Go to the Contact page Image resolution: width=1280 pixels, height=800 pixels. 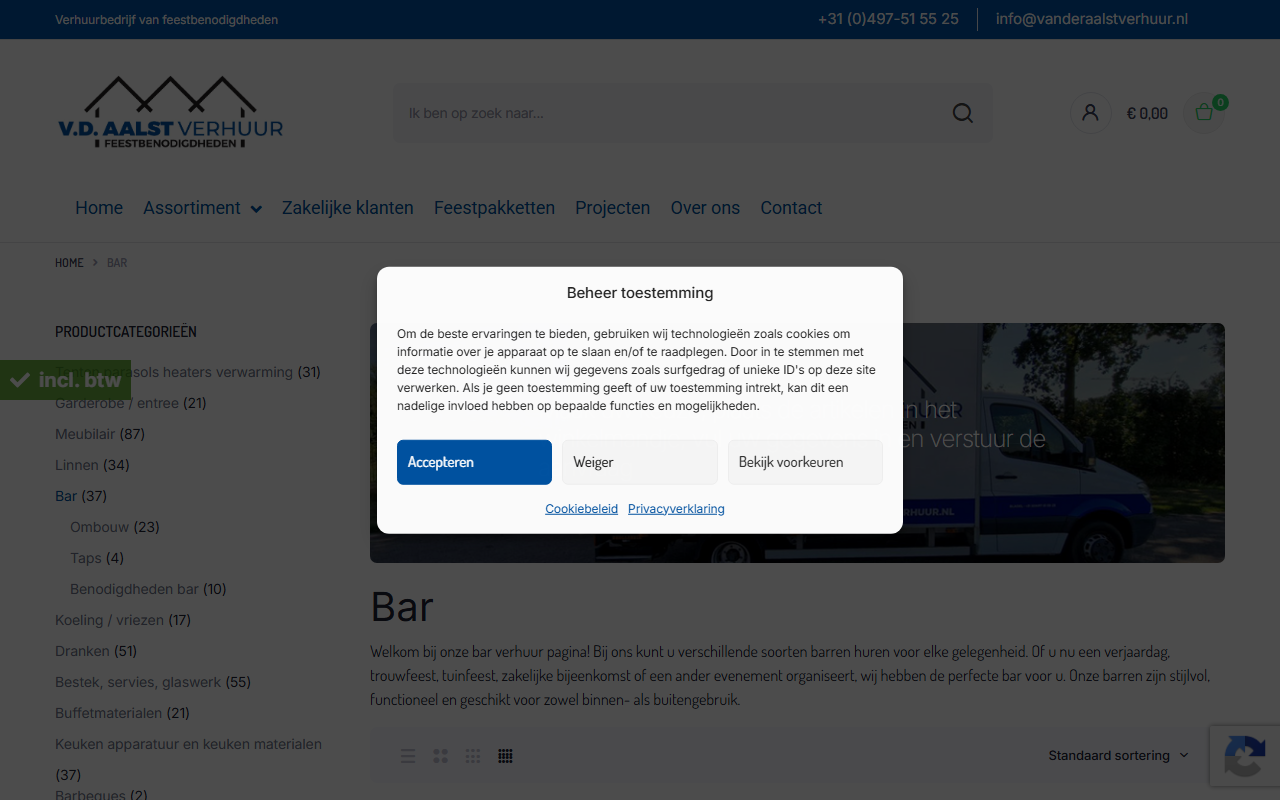(791, 208)
